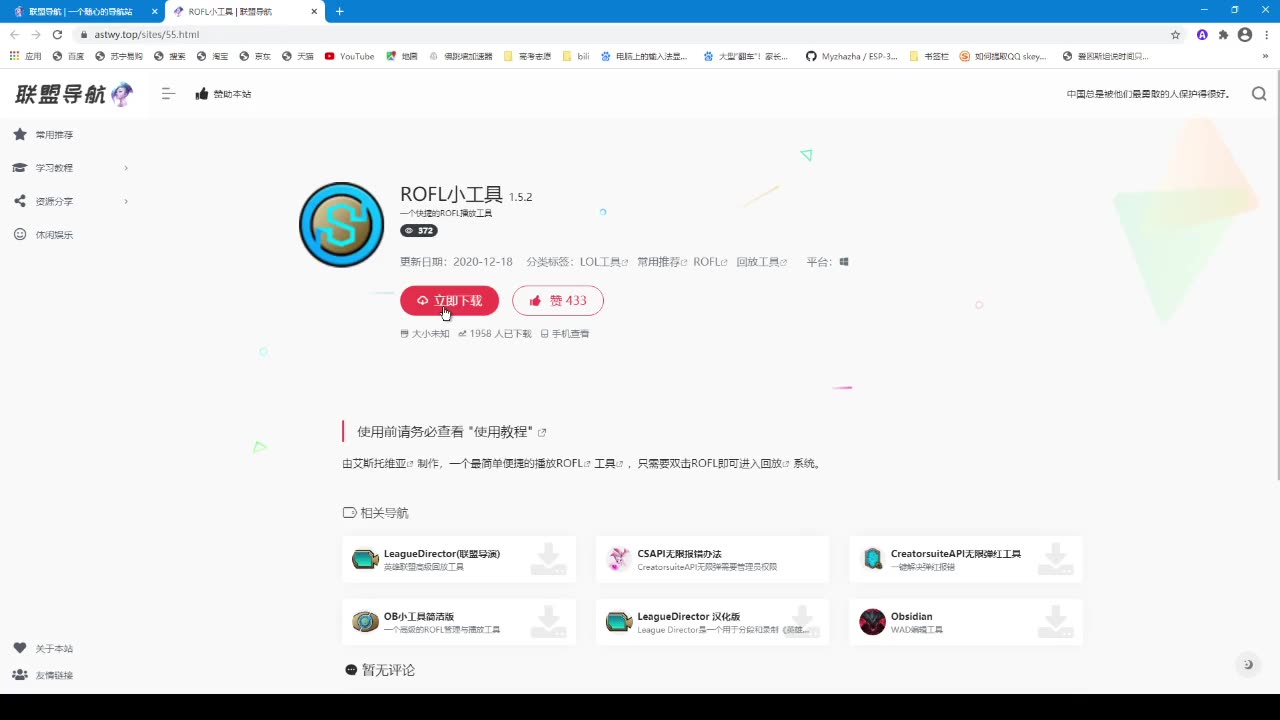Click the browser back arrow

click(14, 34)
